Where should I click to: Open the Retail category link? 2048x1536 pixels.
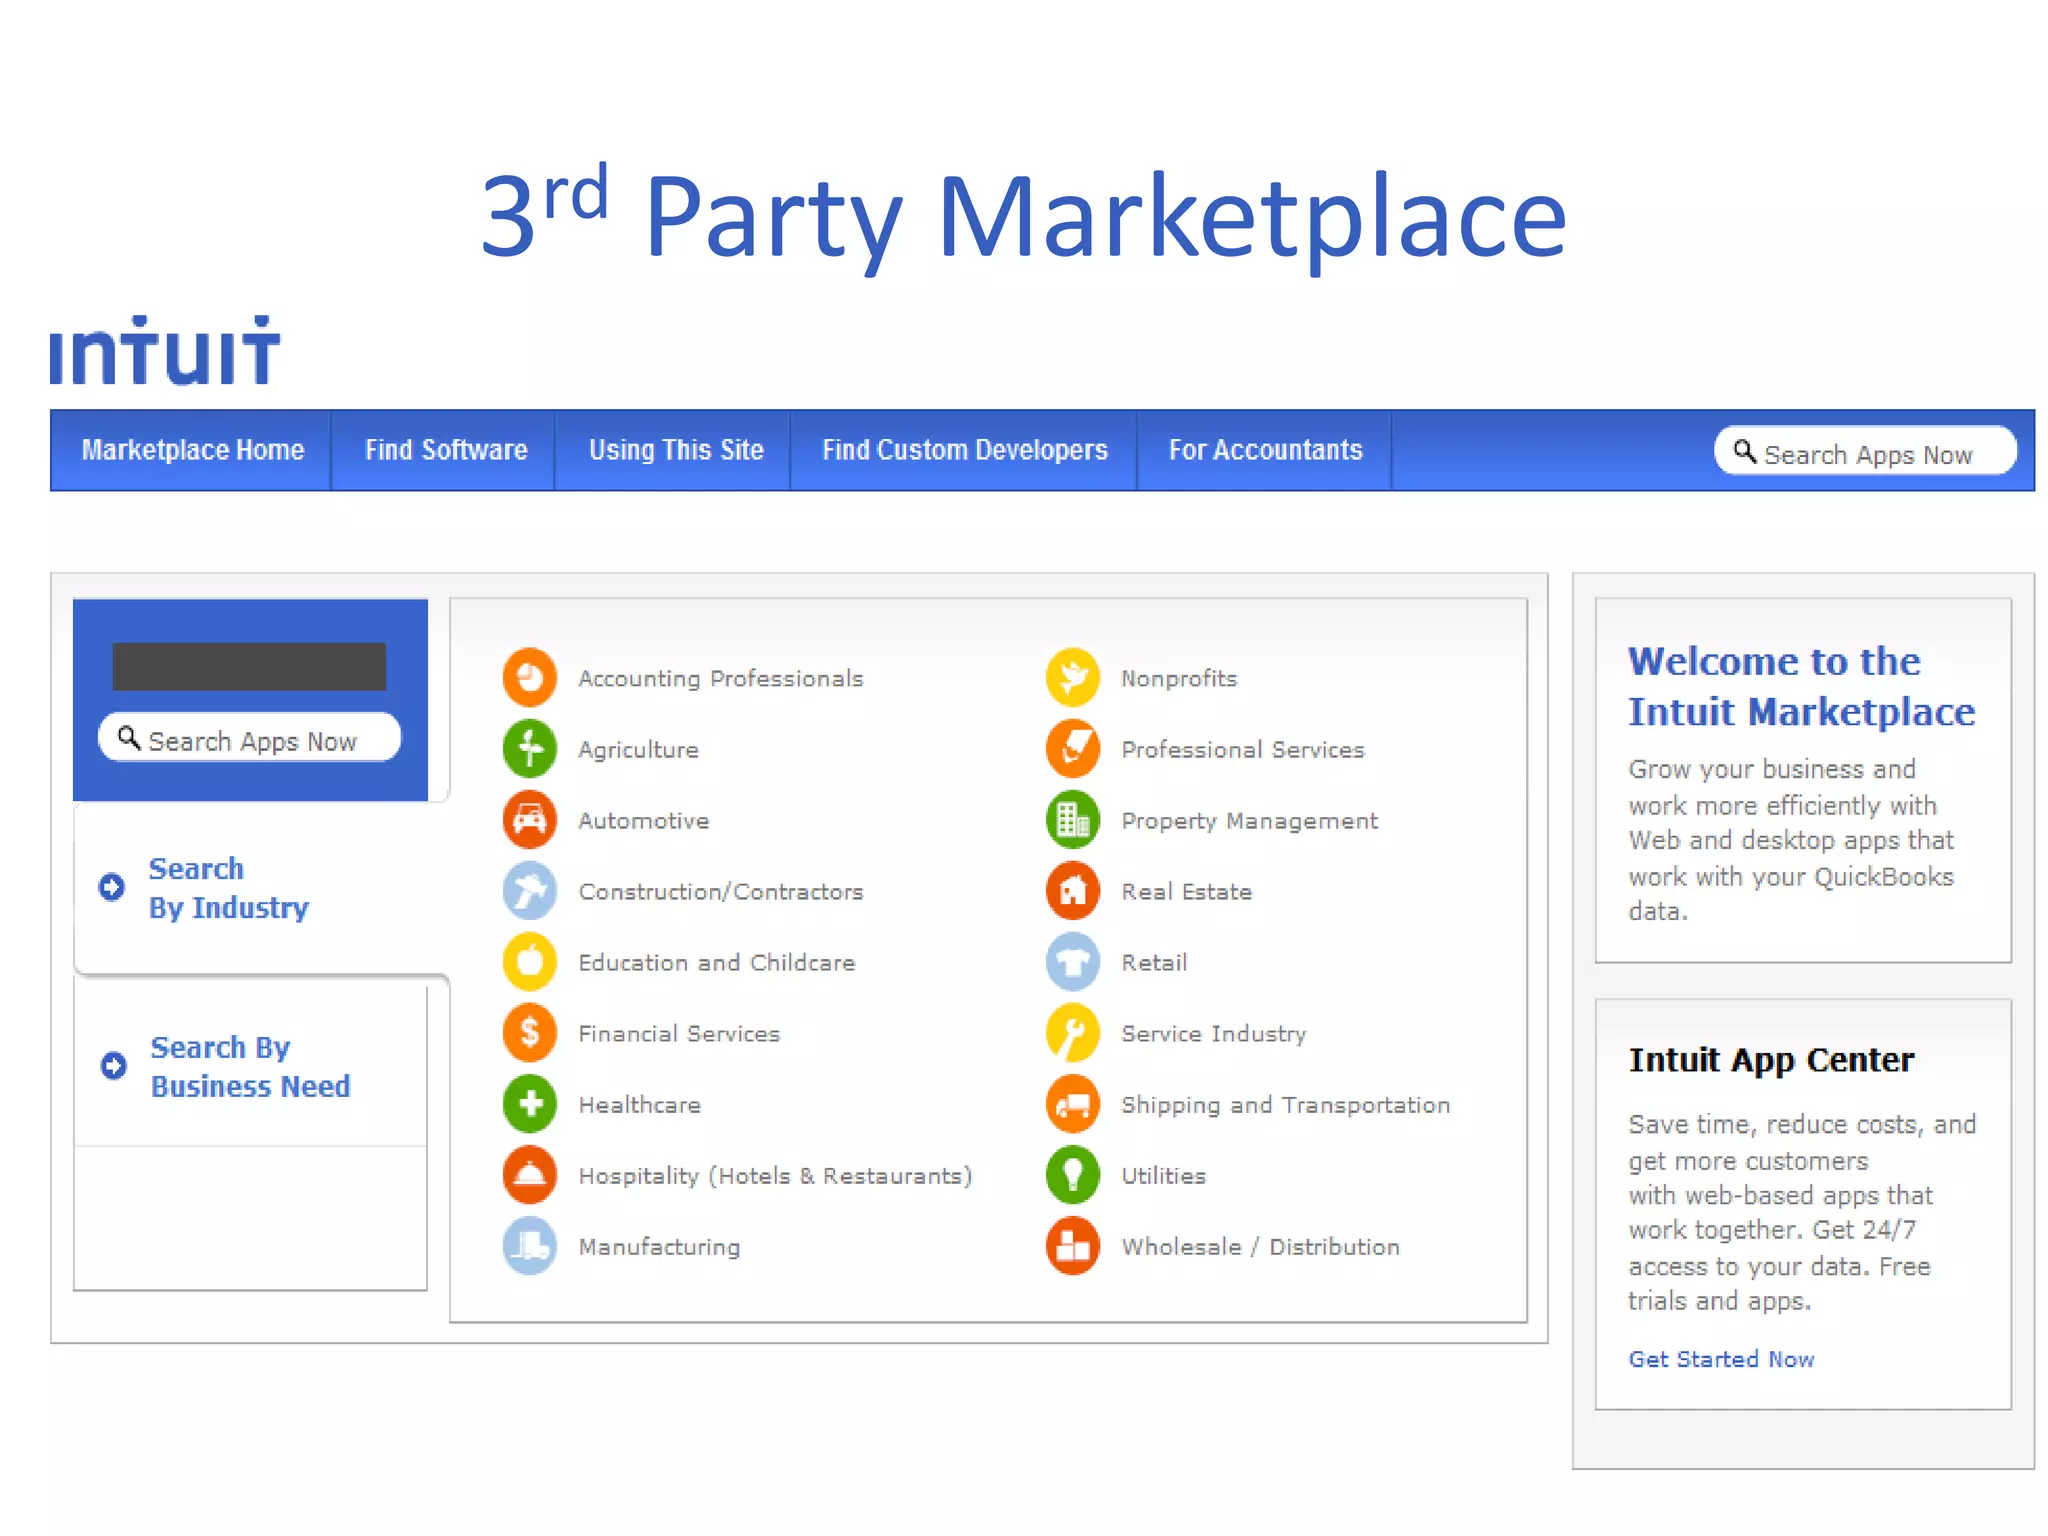coord(1154,962)
